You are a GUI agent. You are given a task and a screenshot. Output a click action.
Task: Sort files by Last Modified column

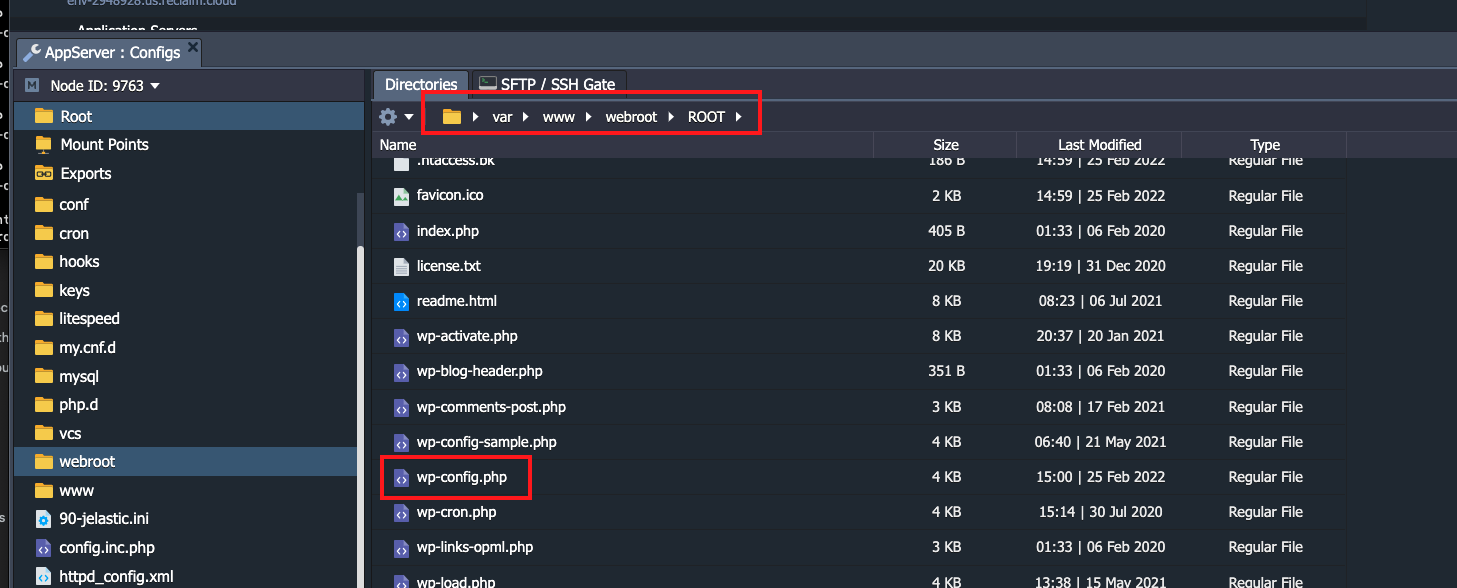point(1100,145)
